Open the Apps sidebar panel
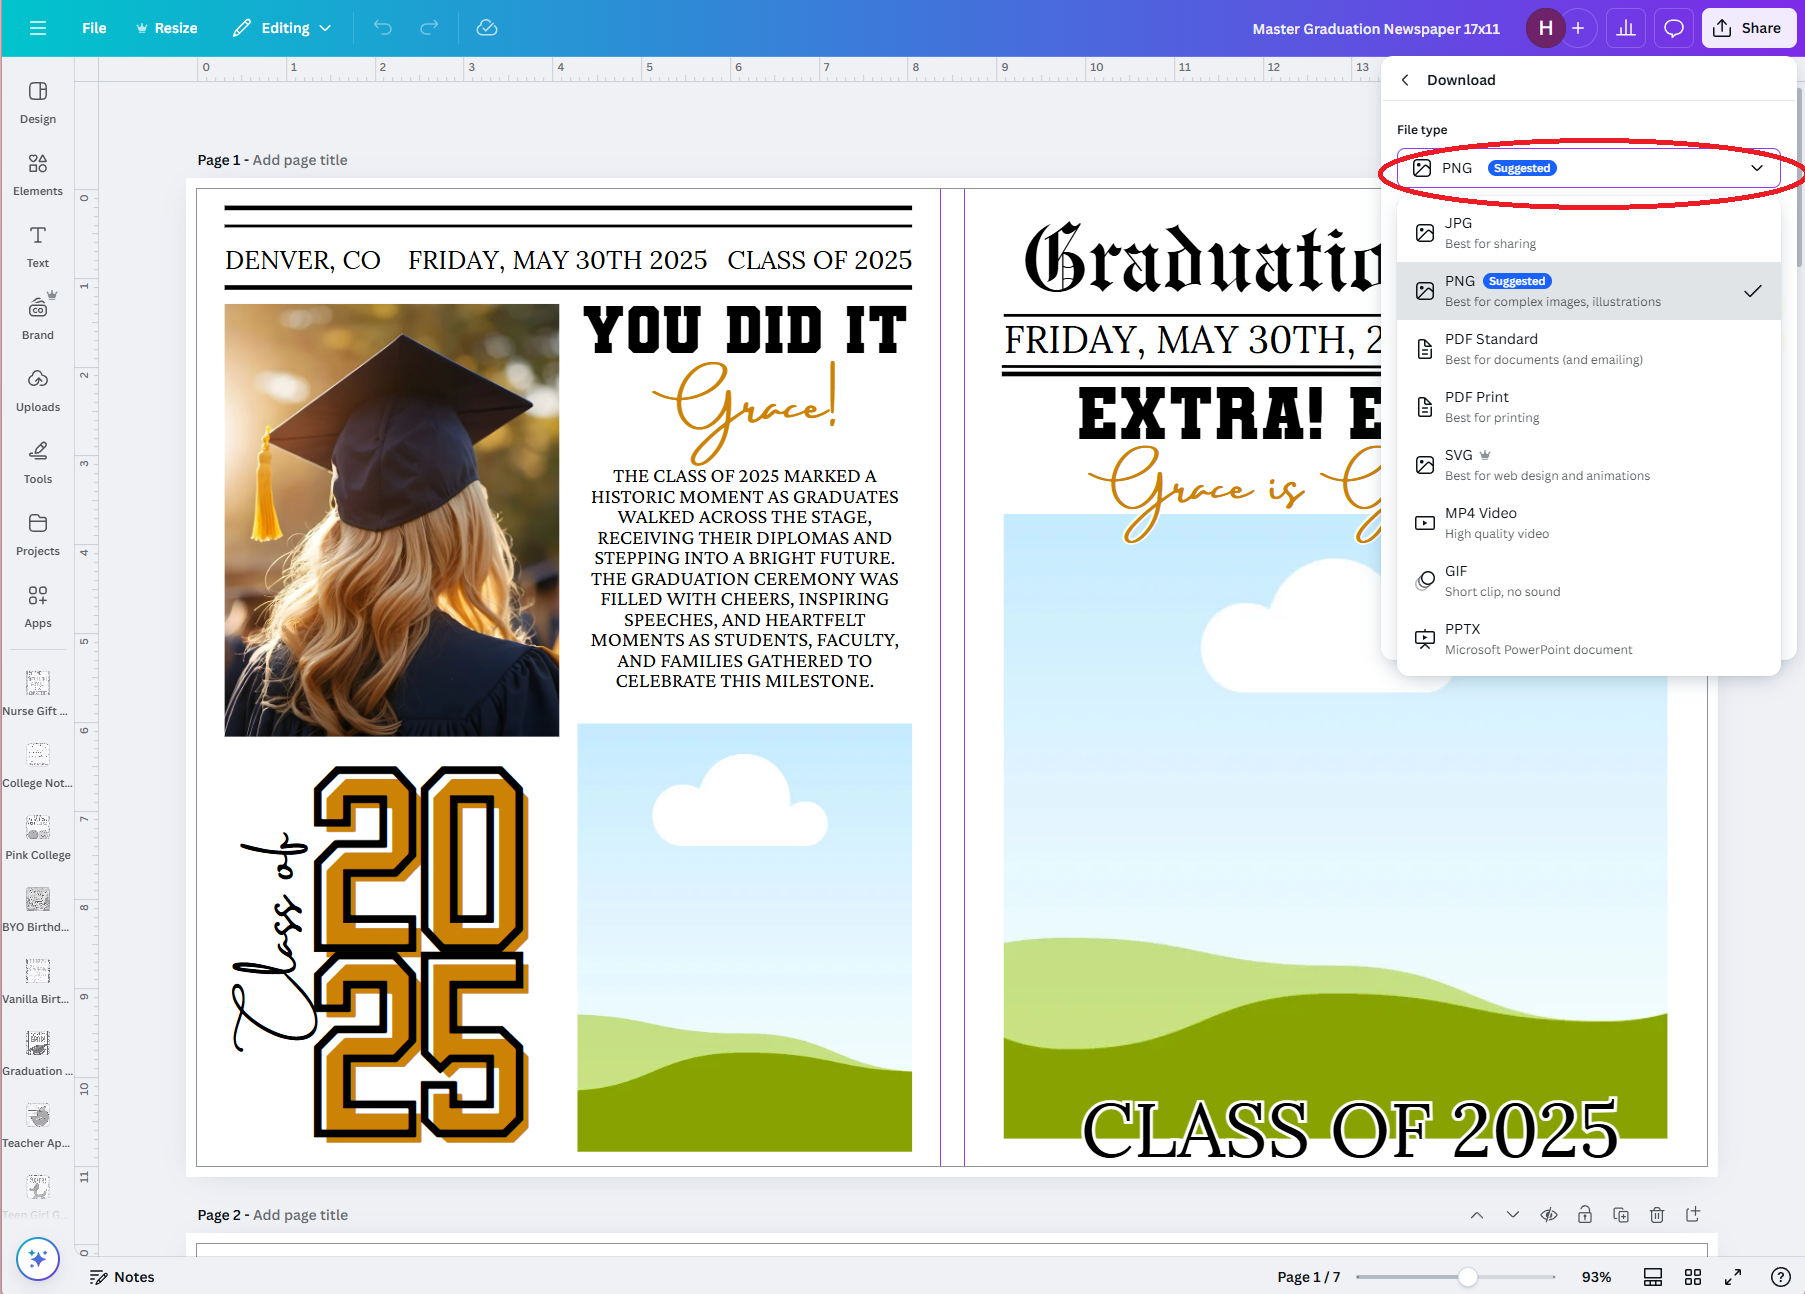This screenshot has width=1805, height=1294. click(38, 606)
